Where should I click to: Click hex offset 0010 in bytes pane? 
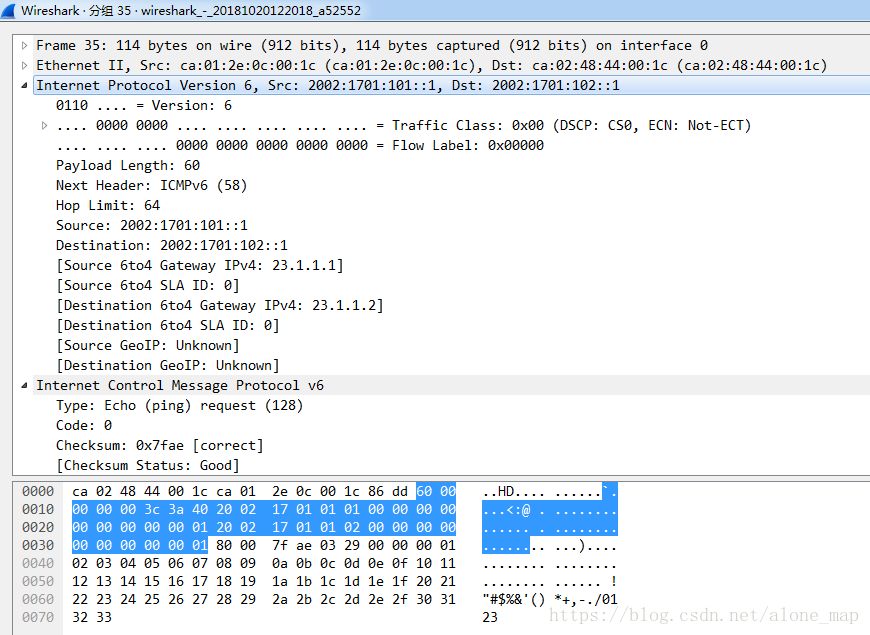(38, 509)
